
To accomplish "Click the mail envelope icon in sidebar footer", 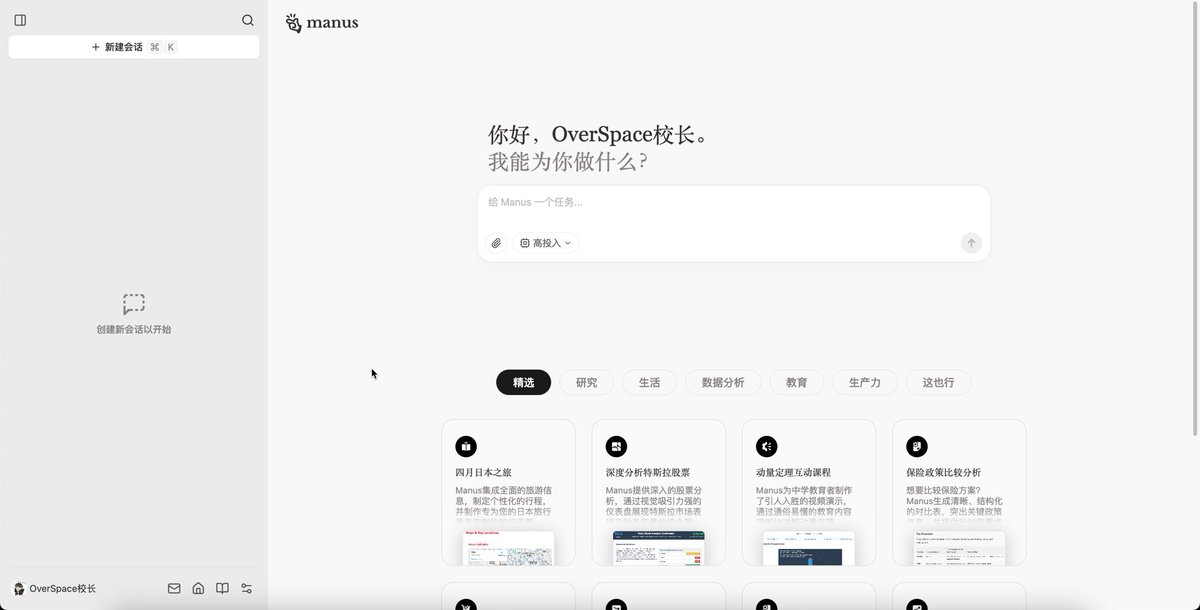I will pyautogui.click(x=174, y=589).
